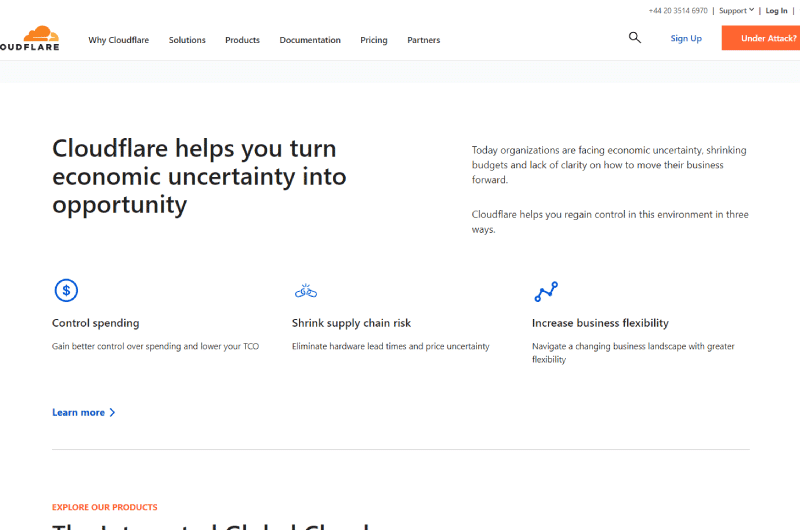Click the EXPLORE OUR PRODUCTS label
Image resolution: width=800 pixels, height=530 pixels.
pyautogui.click(x=105, y=507)
